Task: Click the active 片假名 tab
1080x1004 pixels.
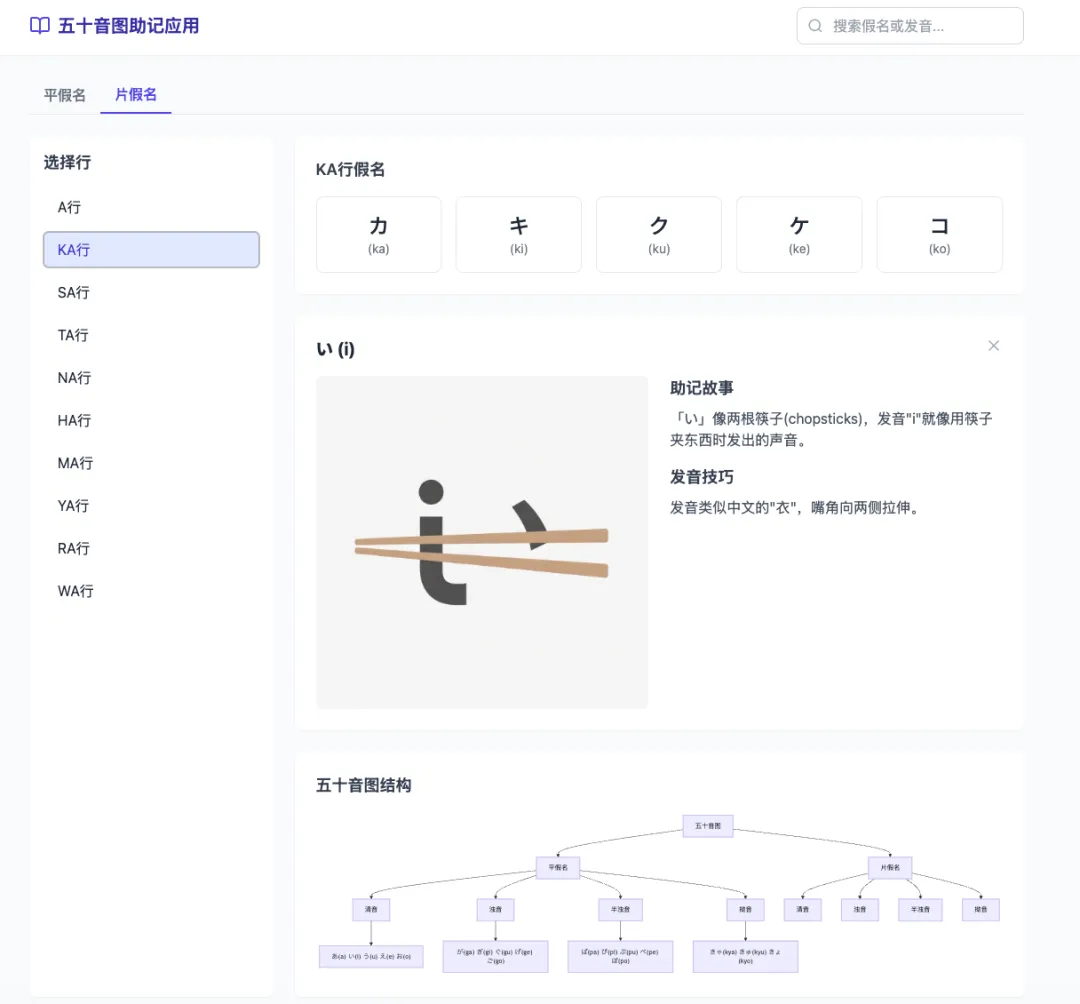Action: point(135,96)
